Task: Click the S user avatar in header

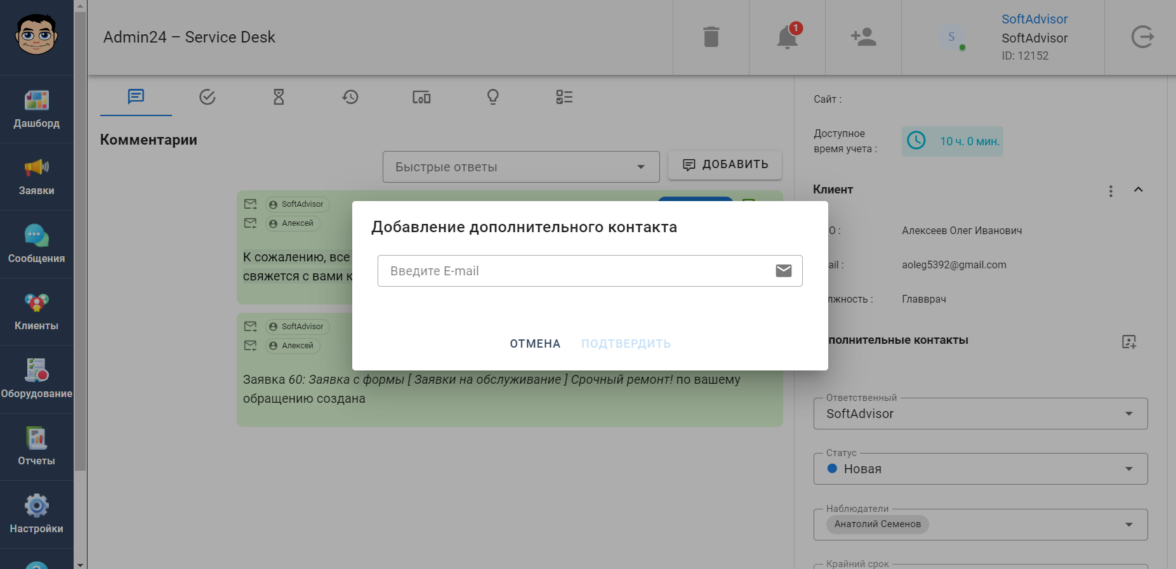Action: tap(952, 37)
